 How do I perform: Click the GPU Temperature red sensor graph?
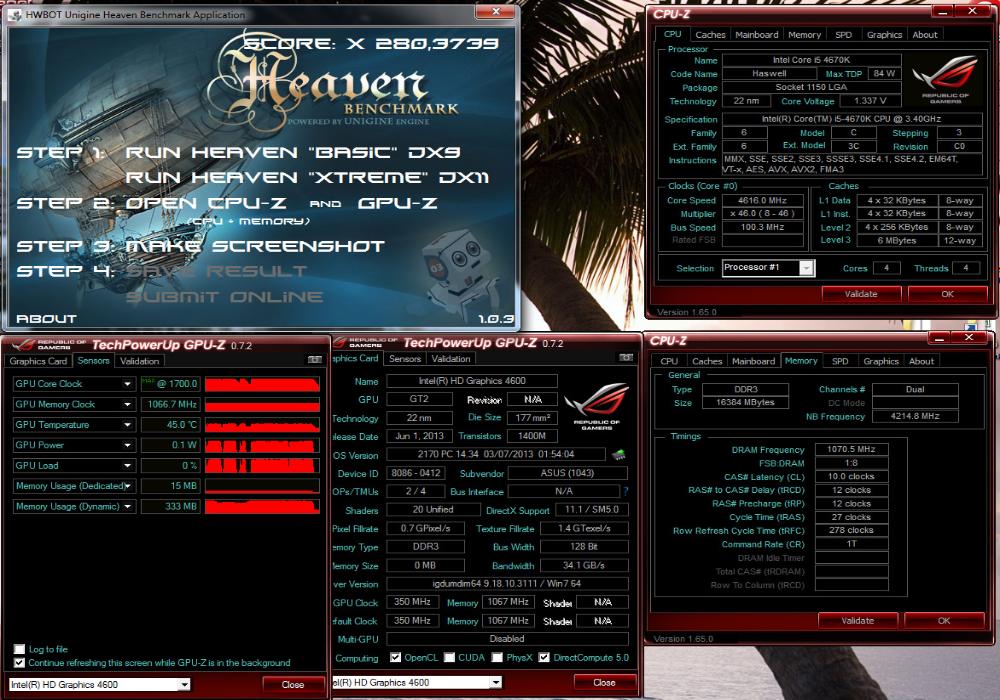[x=262, y=425]
